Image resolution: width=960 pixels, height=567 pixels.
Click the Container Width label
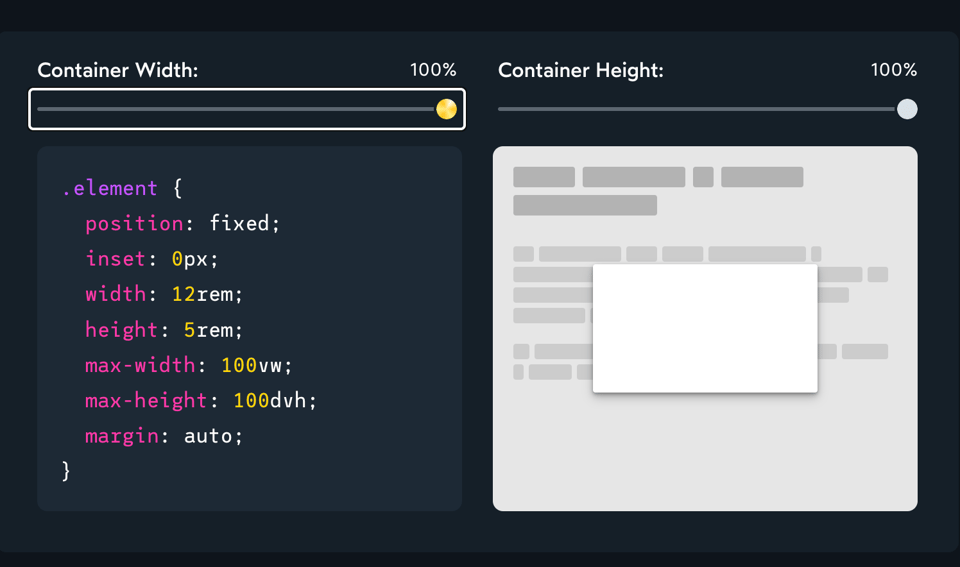(x=118, y=70)
